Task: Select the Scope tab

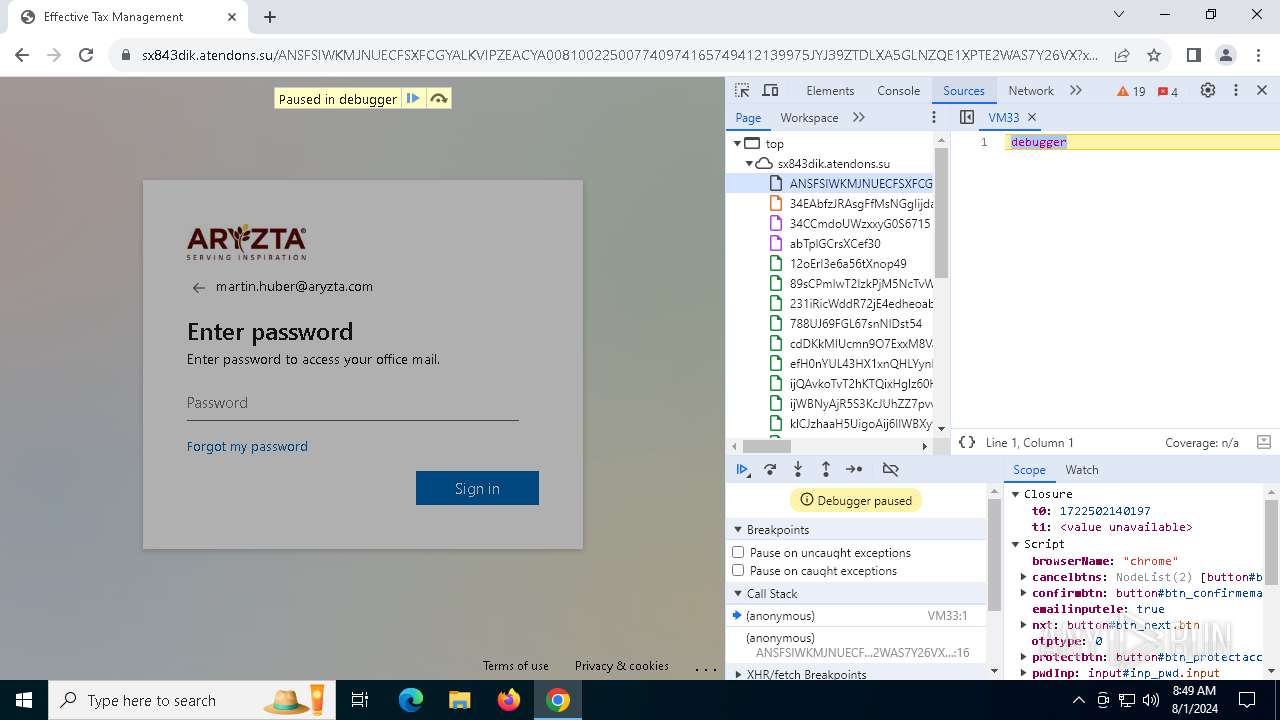Action: pyautogui.click(x=1029, y=469)
